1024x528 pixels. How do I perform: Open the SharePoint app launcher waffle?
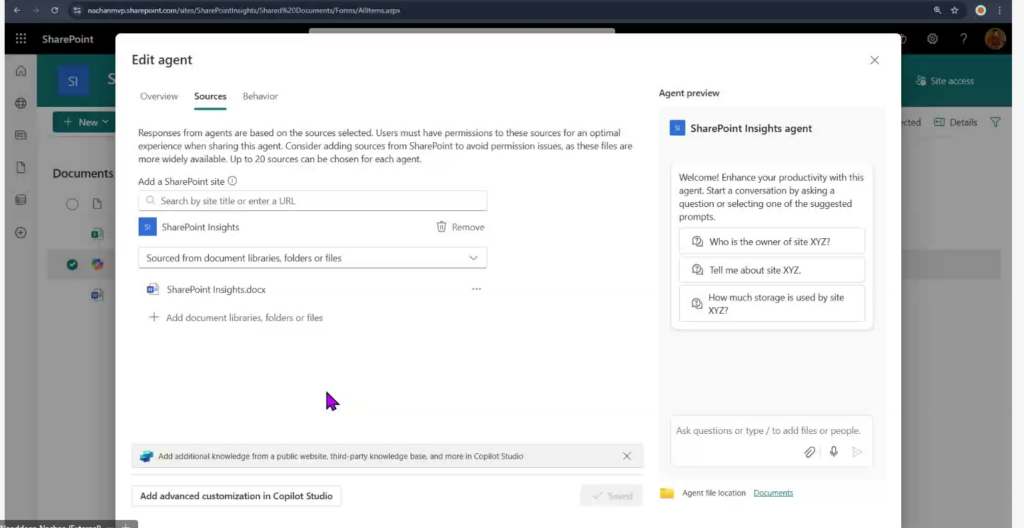21,39
